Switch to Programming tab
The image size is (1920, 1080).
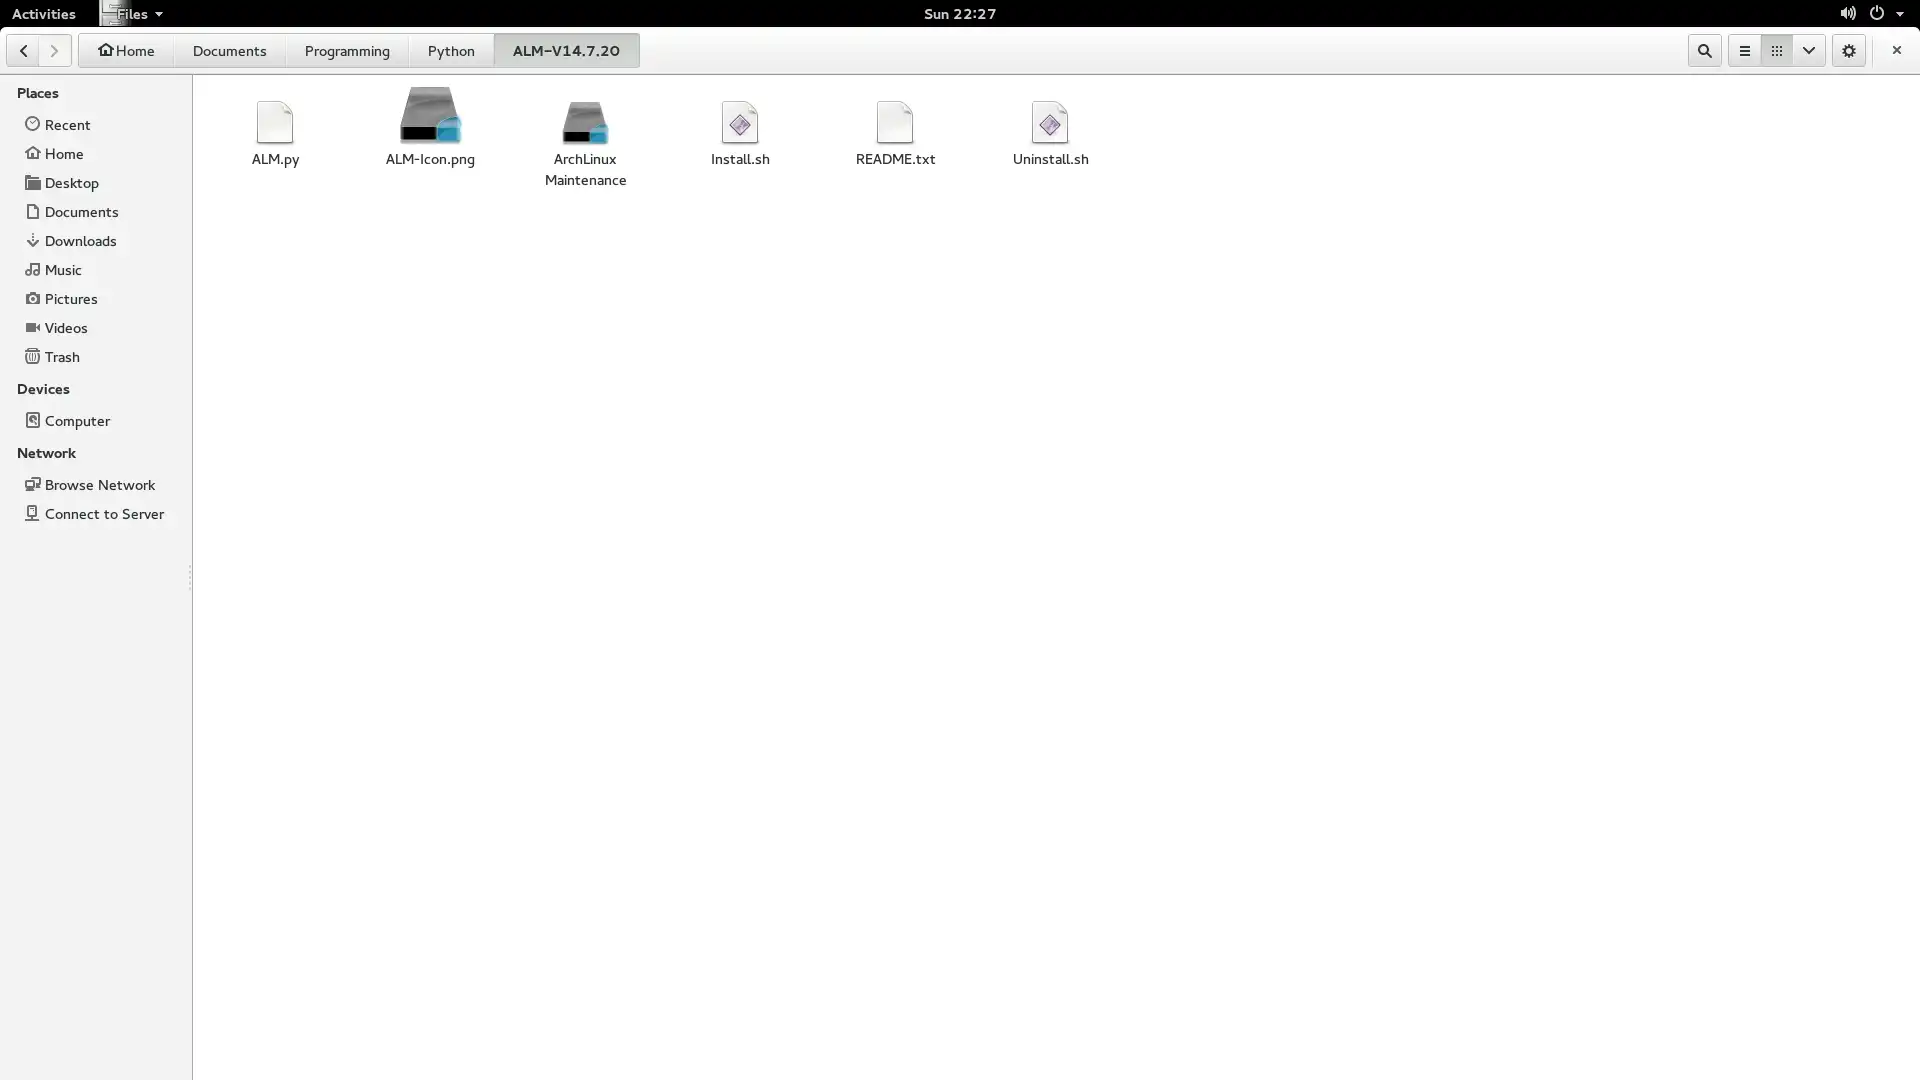coord(347,50)
